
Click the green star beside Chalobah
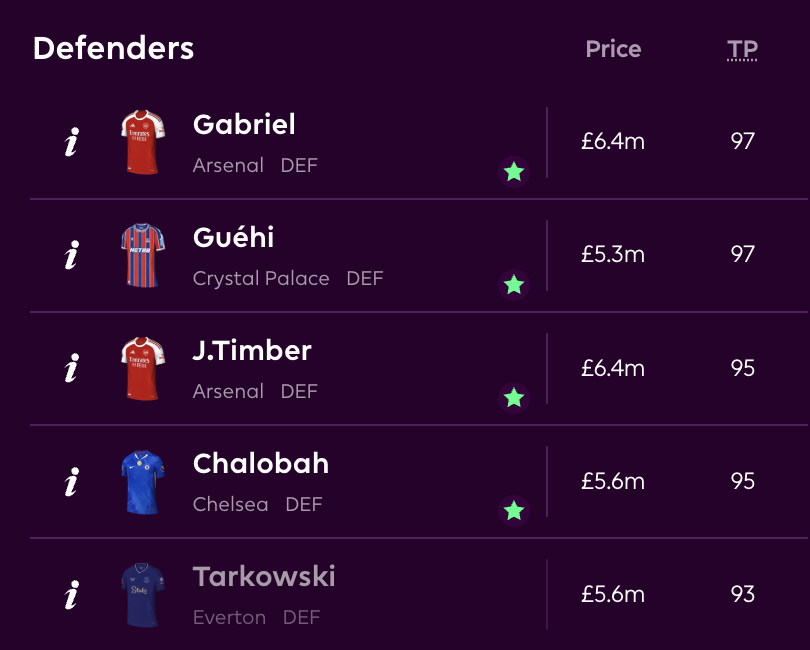click(514, 511)
